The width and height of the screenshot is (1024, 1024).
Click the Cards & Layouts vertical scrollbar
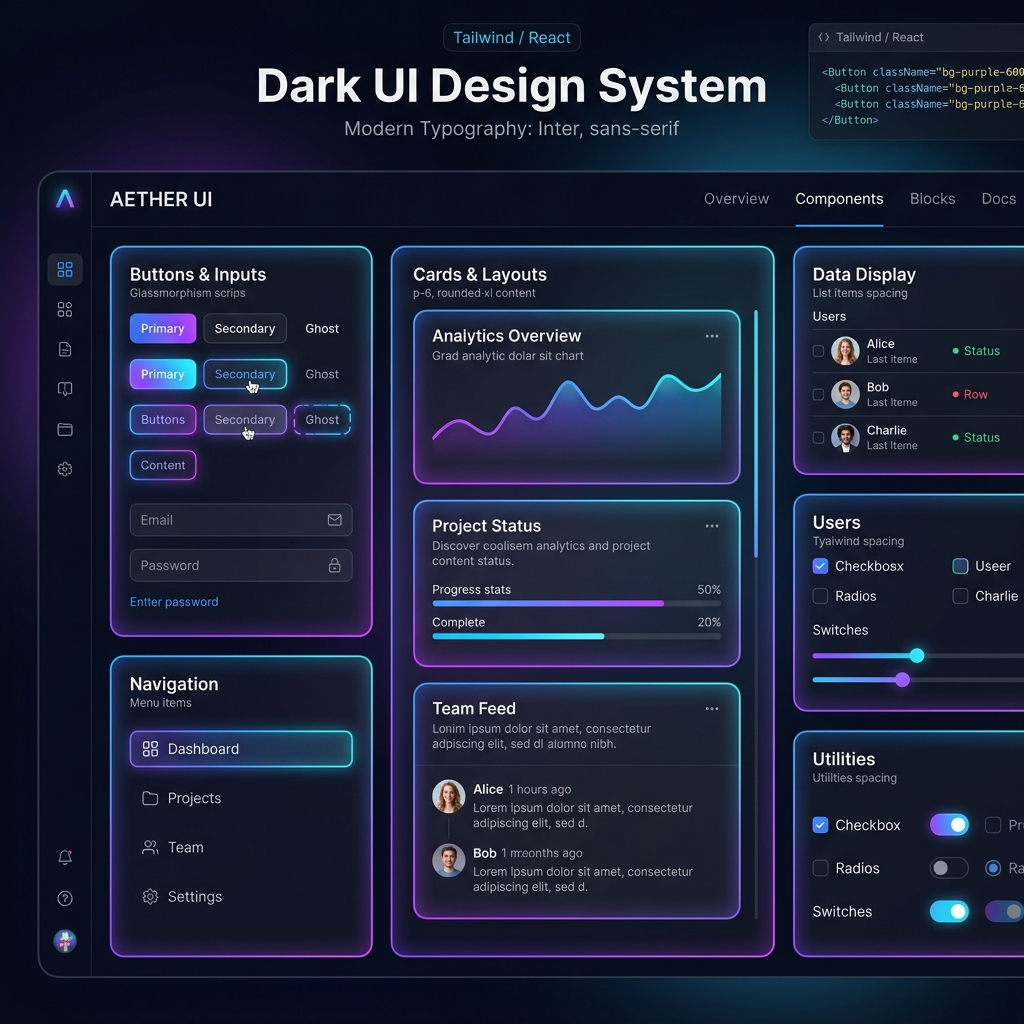[x=756, y=434]
